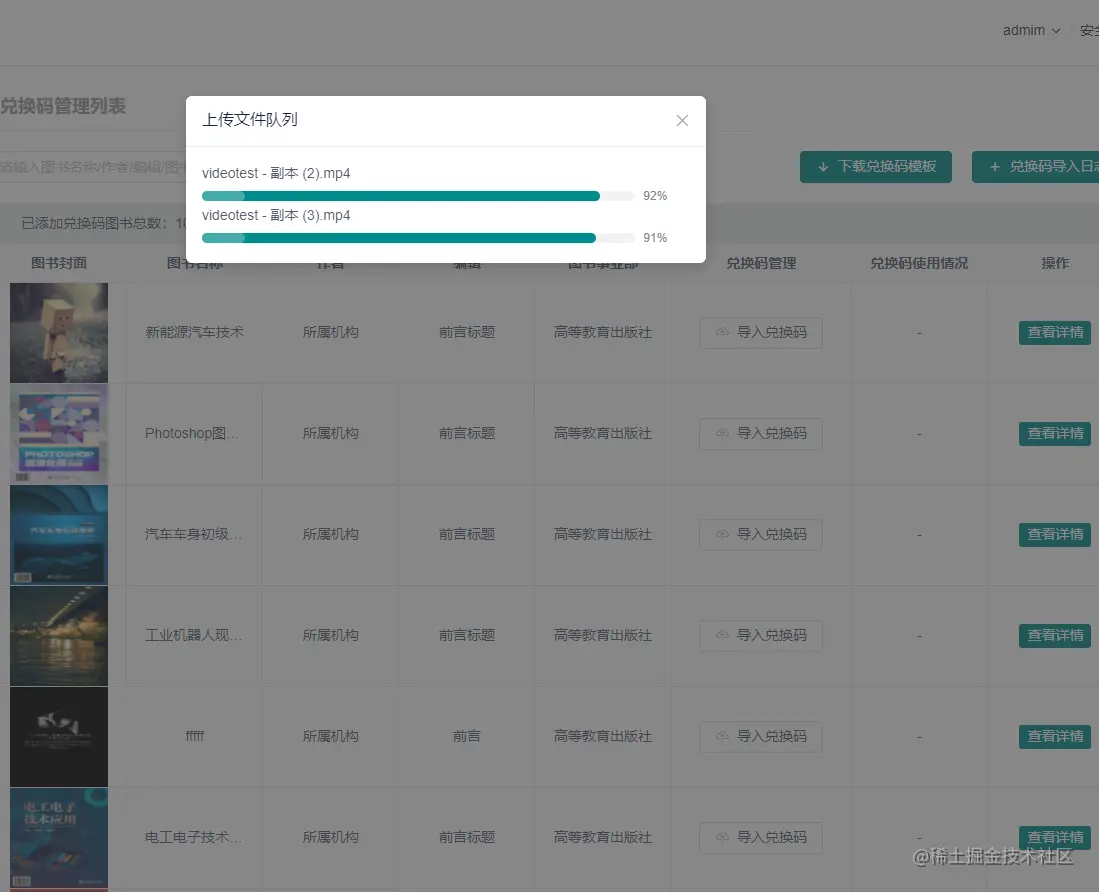This screenshot has width=1099, height=892.
Task: Click the 上传文件队列 dialog title
Action: click(x=250, y=120)
